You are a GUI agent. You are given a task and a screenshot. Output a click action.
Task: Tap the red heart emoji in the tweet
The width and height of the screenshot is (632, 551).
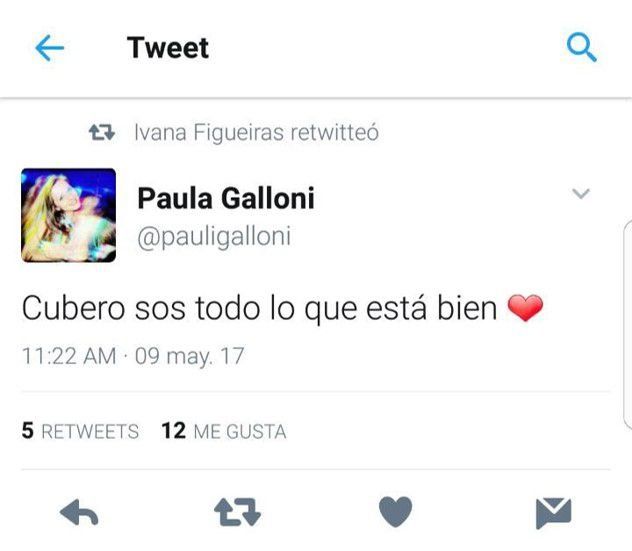525,308
